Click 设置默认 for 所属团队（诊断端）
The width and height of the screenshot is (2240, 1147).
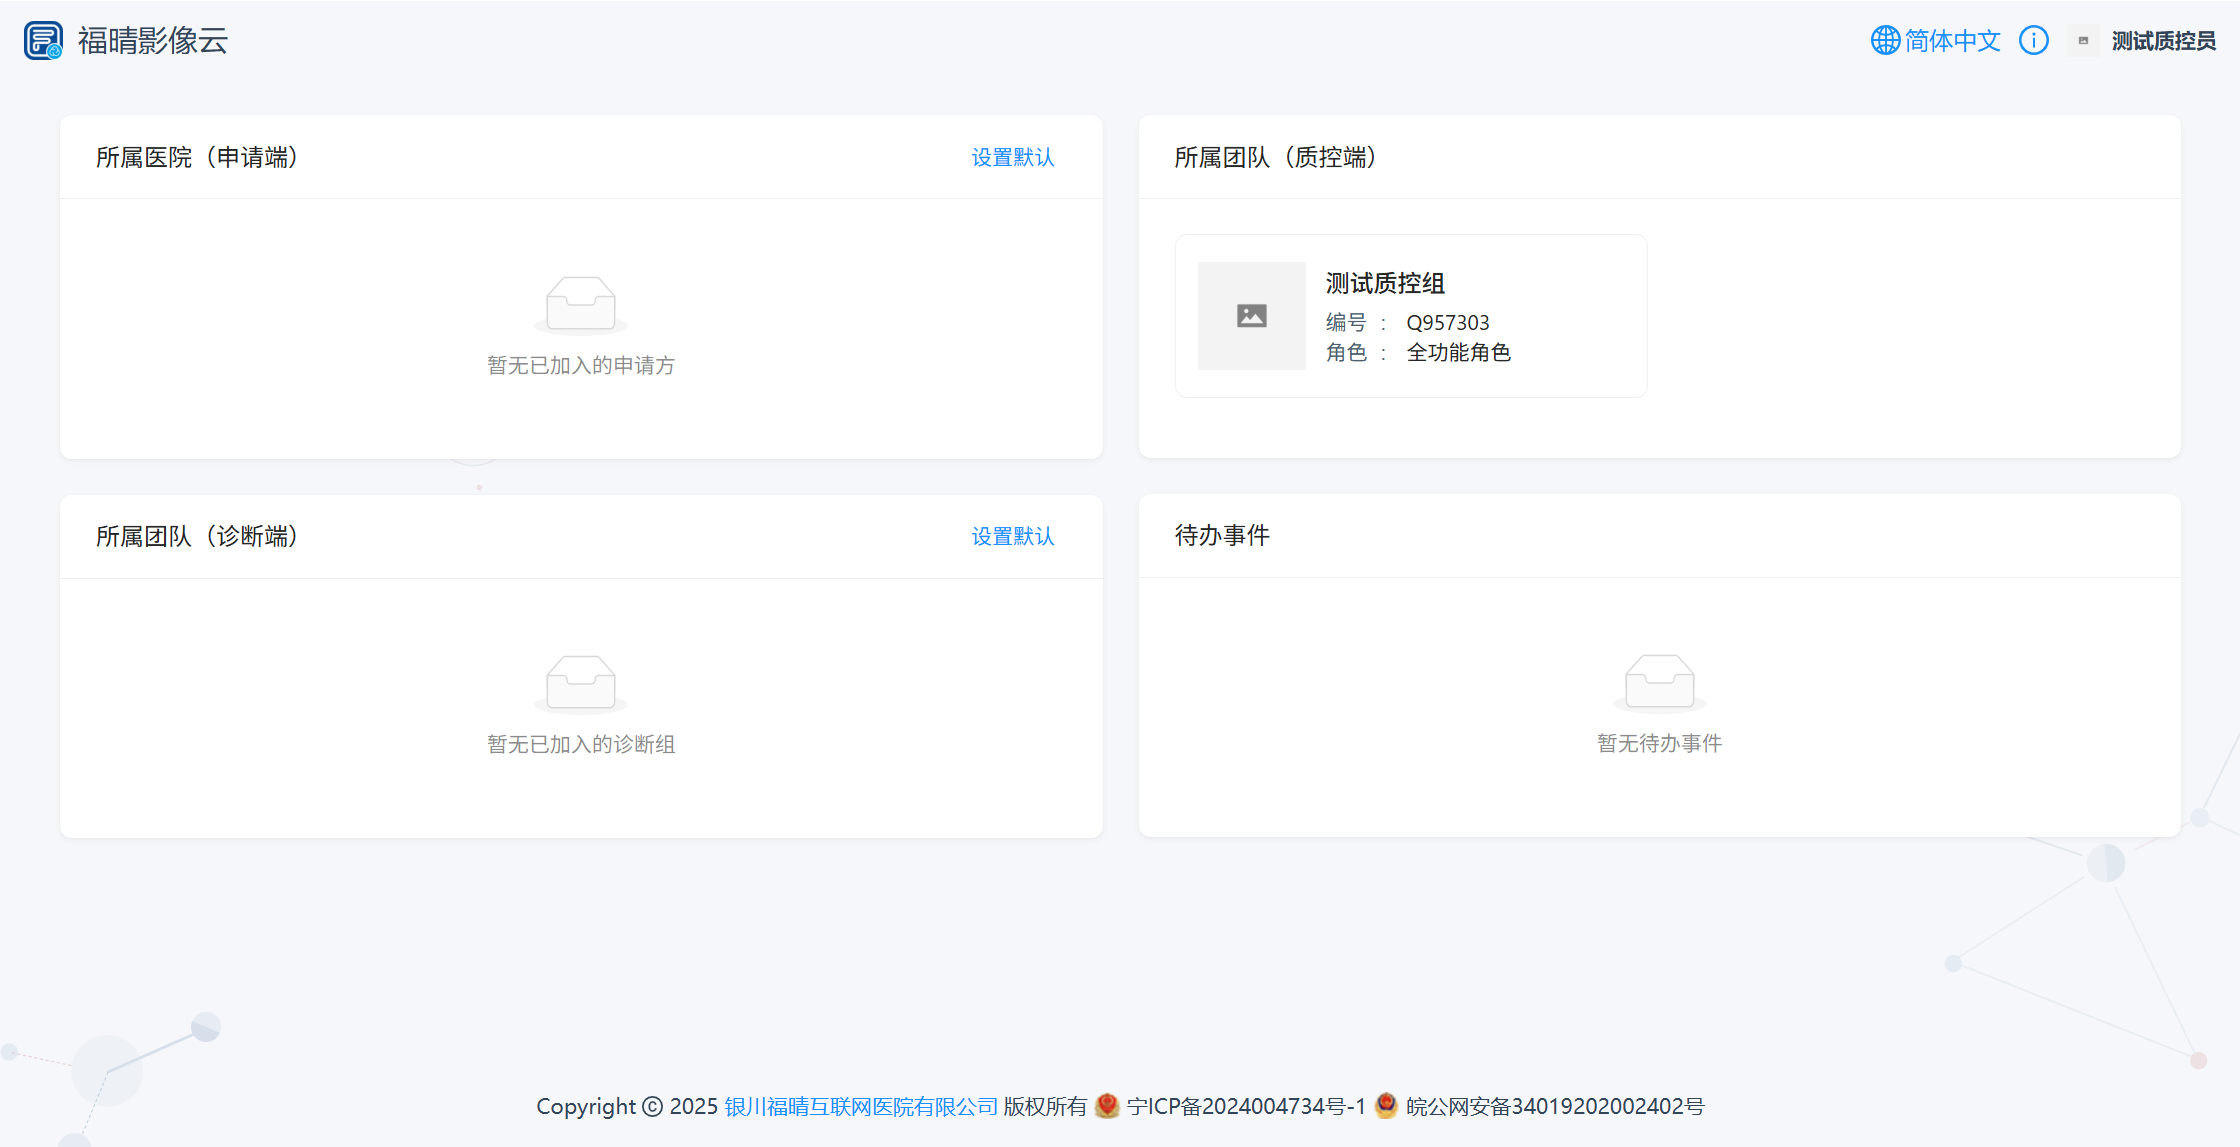coord(1012,537)
